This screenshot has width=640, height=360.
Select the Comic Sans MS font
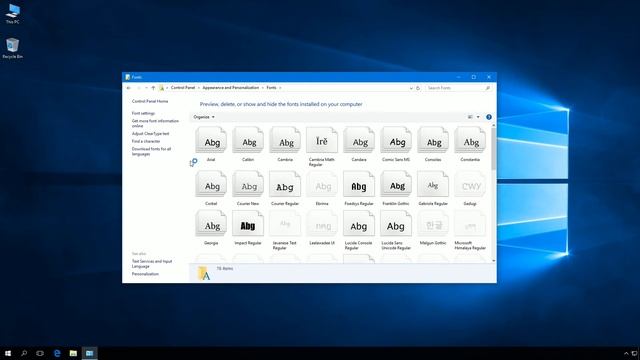coord(396,140)
